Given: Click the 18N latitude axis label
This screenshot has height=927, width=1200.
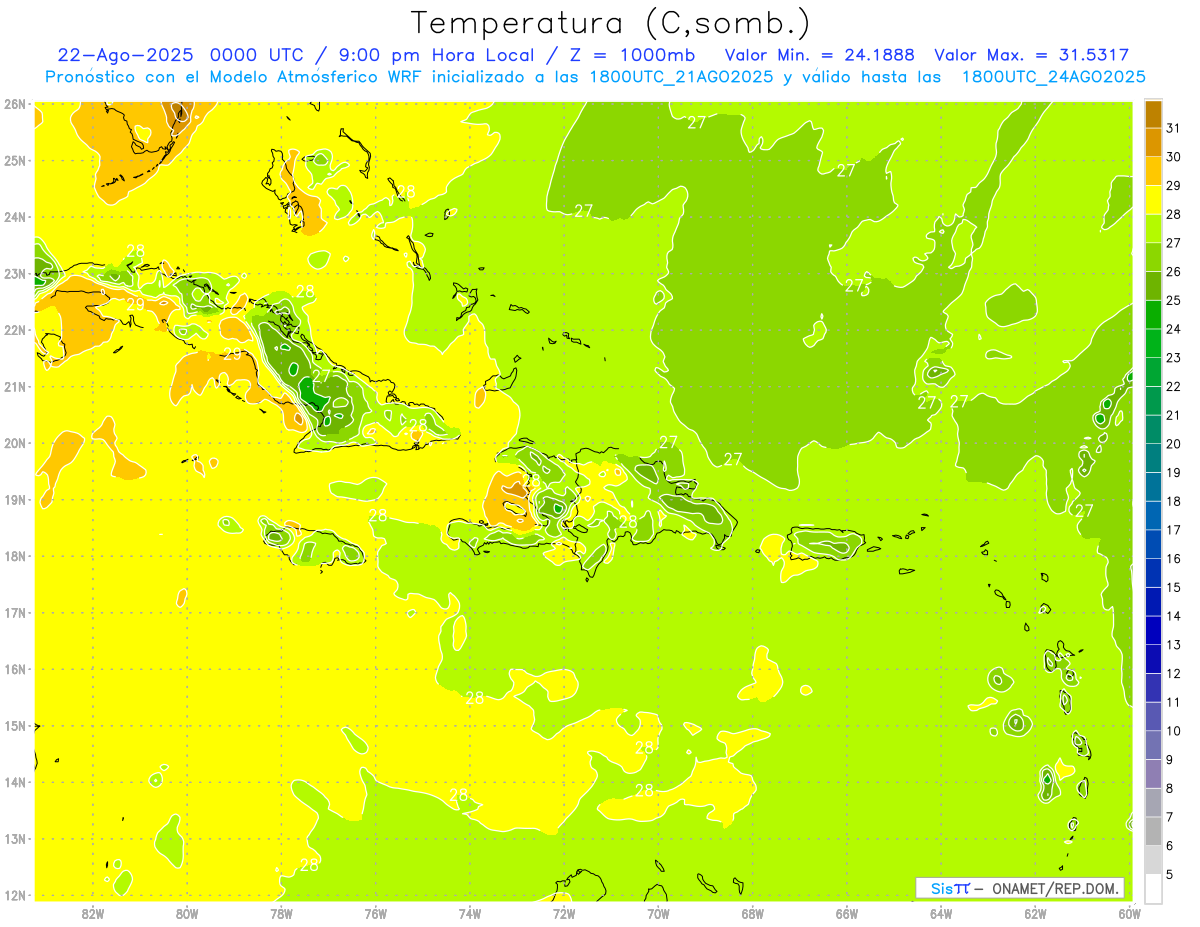Looking at the screenshot, I should 15,556.
